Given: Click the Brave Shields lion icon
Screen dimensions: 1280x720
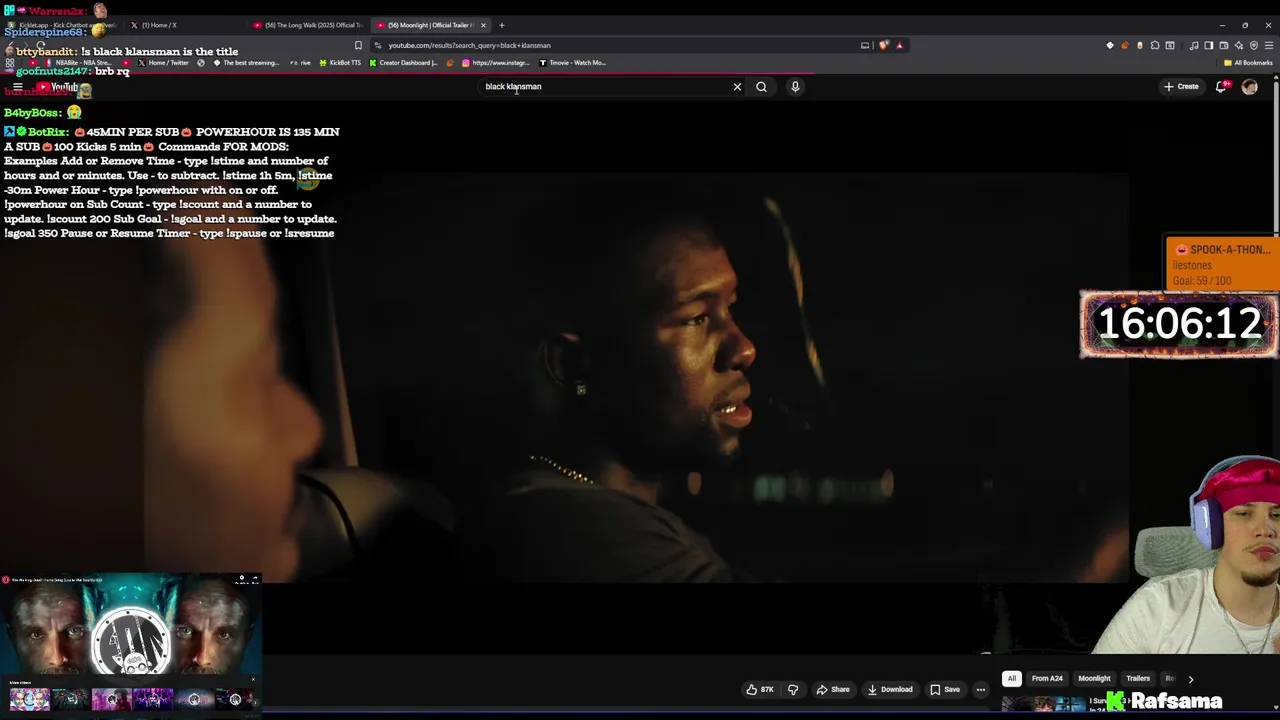Looking at the screenshot, I should pos(884,45).
